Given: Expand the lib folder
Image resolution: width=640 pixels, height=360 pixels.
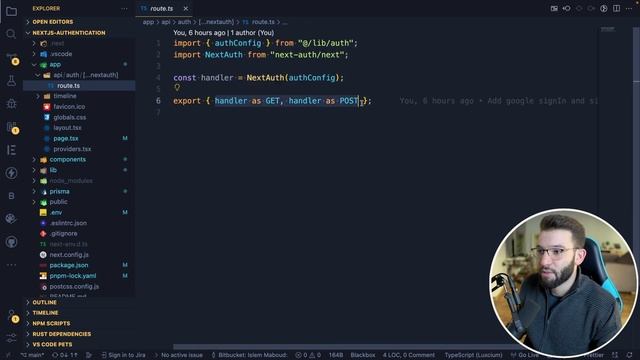Looking at the screenshot, I should coord(53,170).
